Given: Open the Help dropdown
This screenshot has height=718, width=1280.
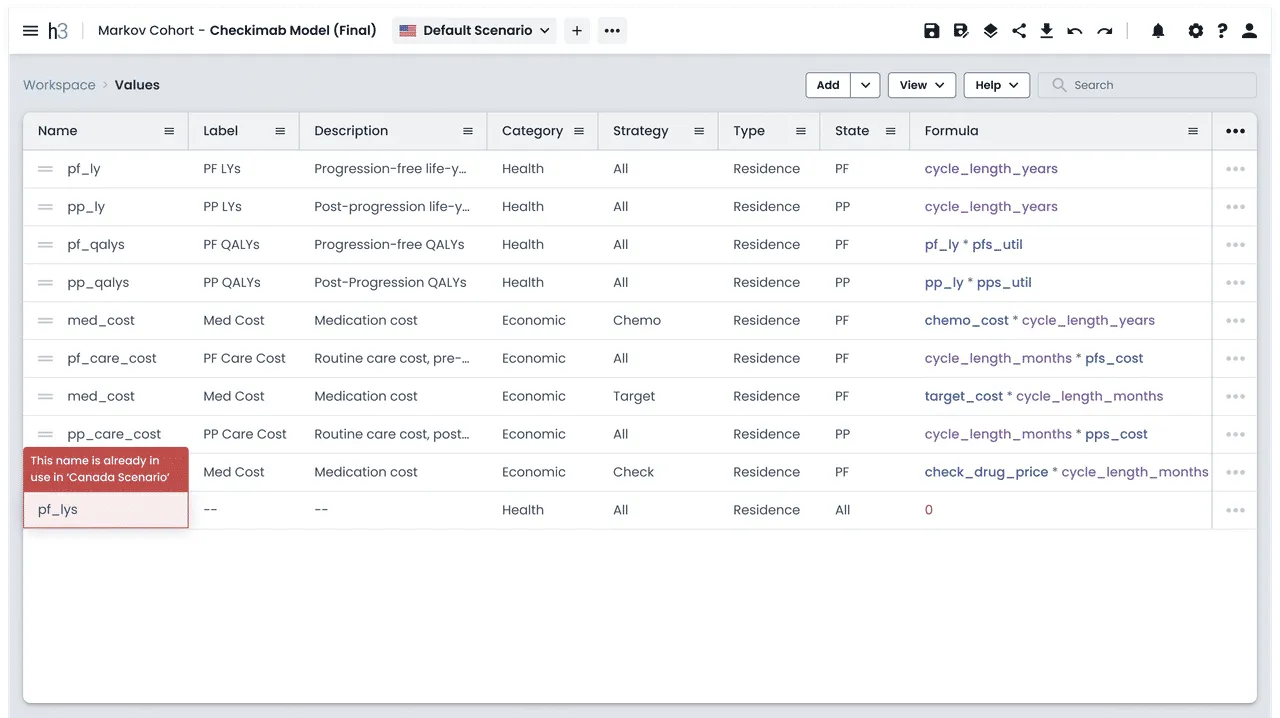Looking at the screenshot, I should 997,85.
